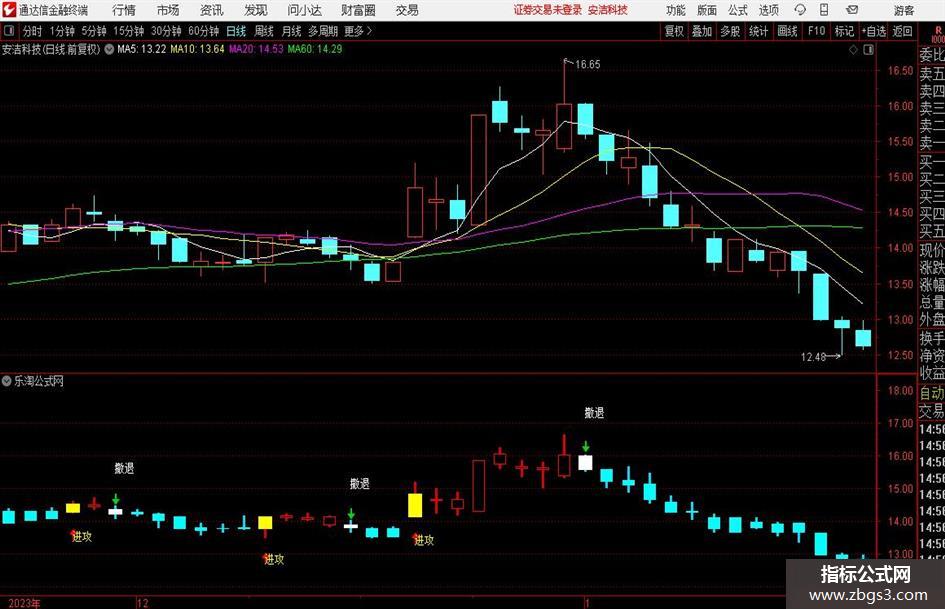Screen dimensions: 945x609
Task: Open the 版面 menu
Action: pyautogui.click(x=707, y=10)
